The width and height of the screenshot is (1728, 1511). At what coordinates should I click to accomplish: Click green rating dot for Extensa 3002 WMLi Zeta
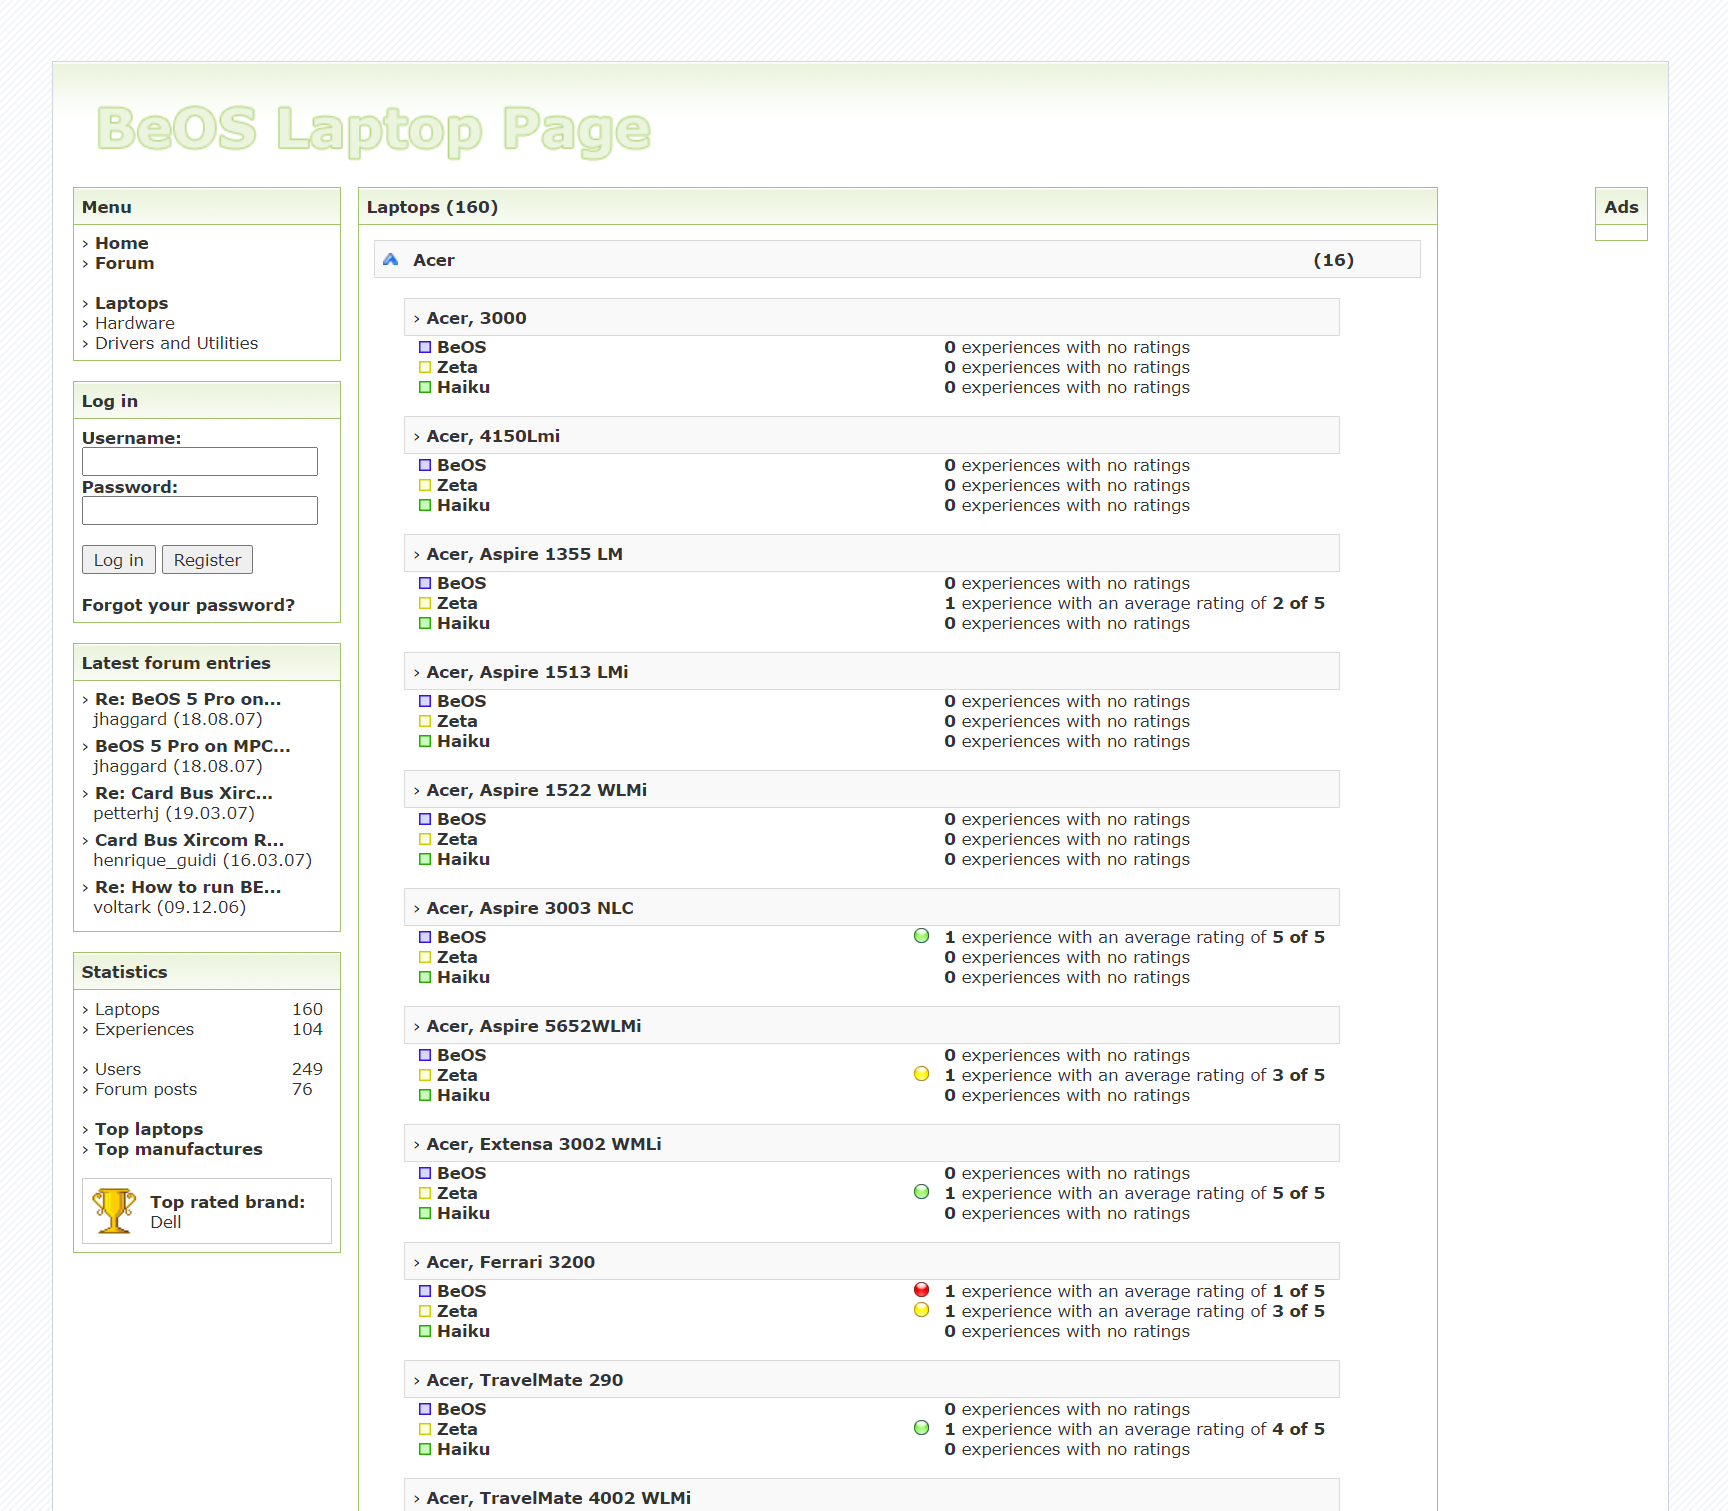coord(922,1192)
